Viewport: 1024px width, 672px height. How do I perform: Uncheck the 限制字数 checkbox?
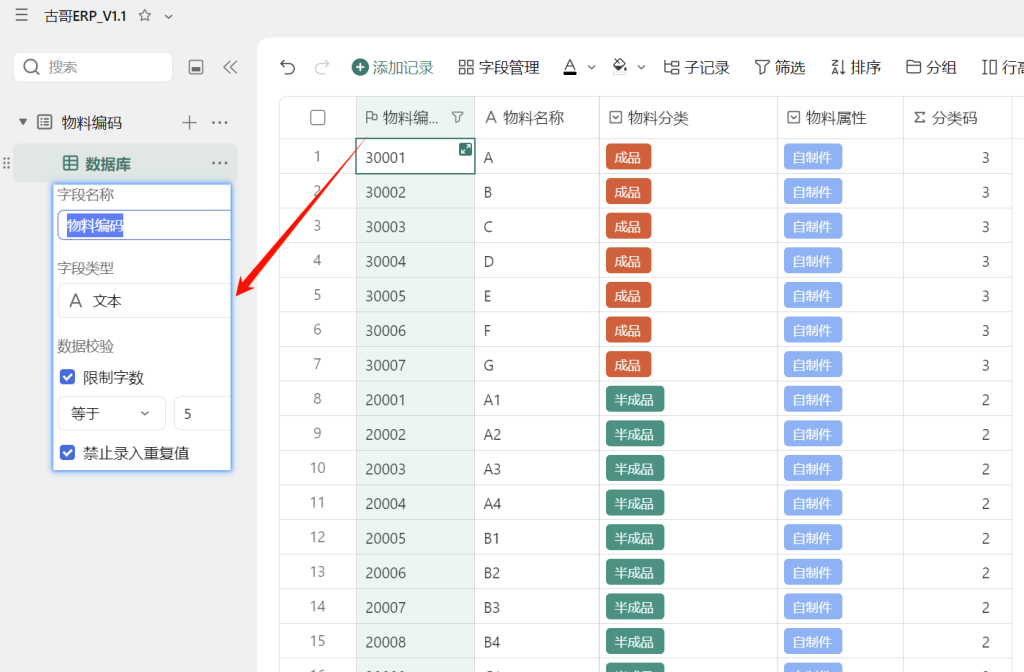pyautogui.click(x=67, y=377)
